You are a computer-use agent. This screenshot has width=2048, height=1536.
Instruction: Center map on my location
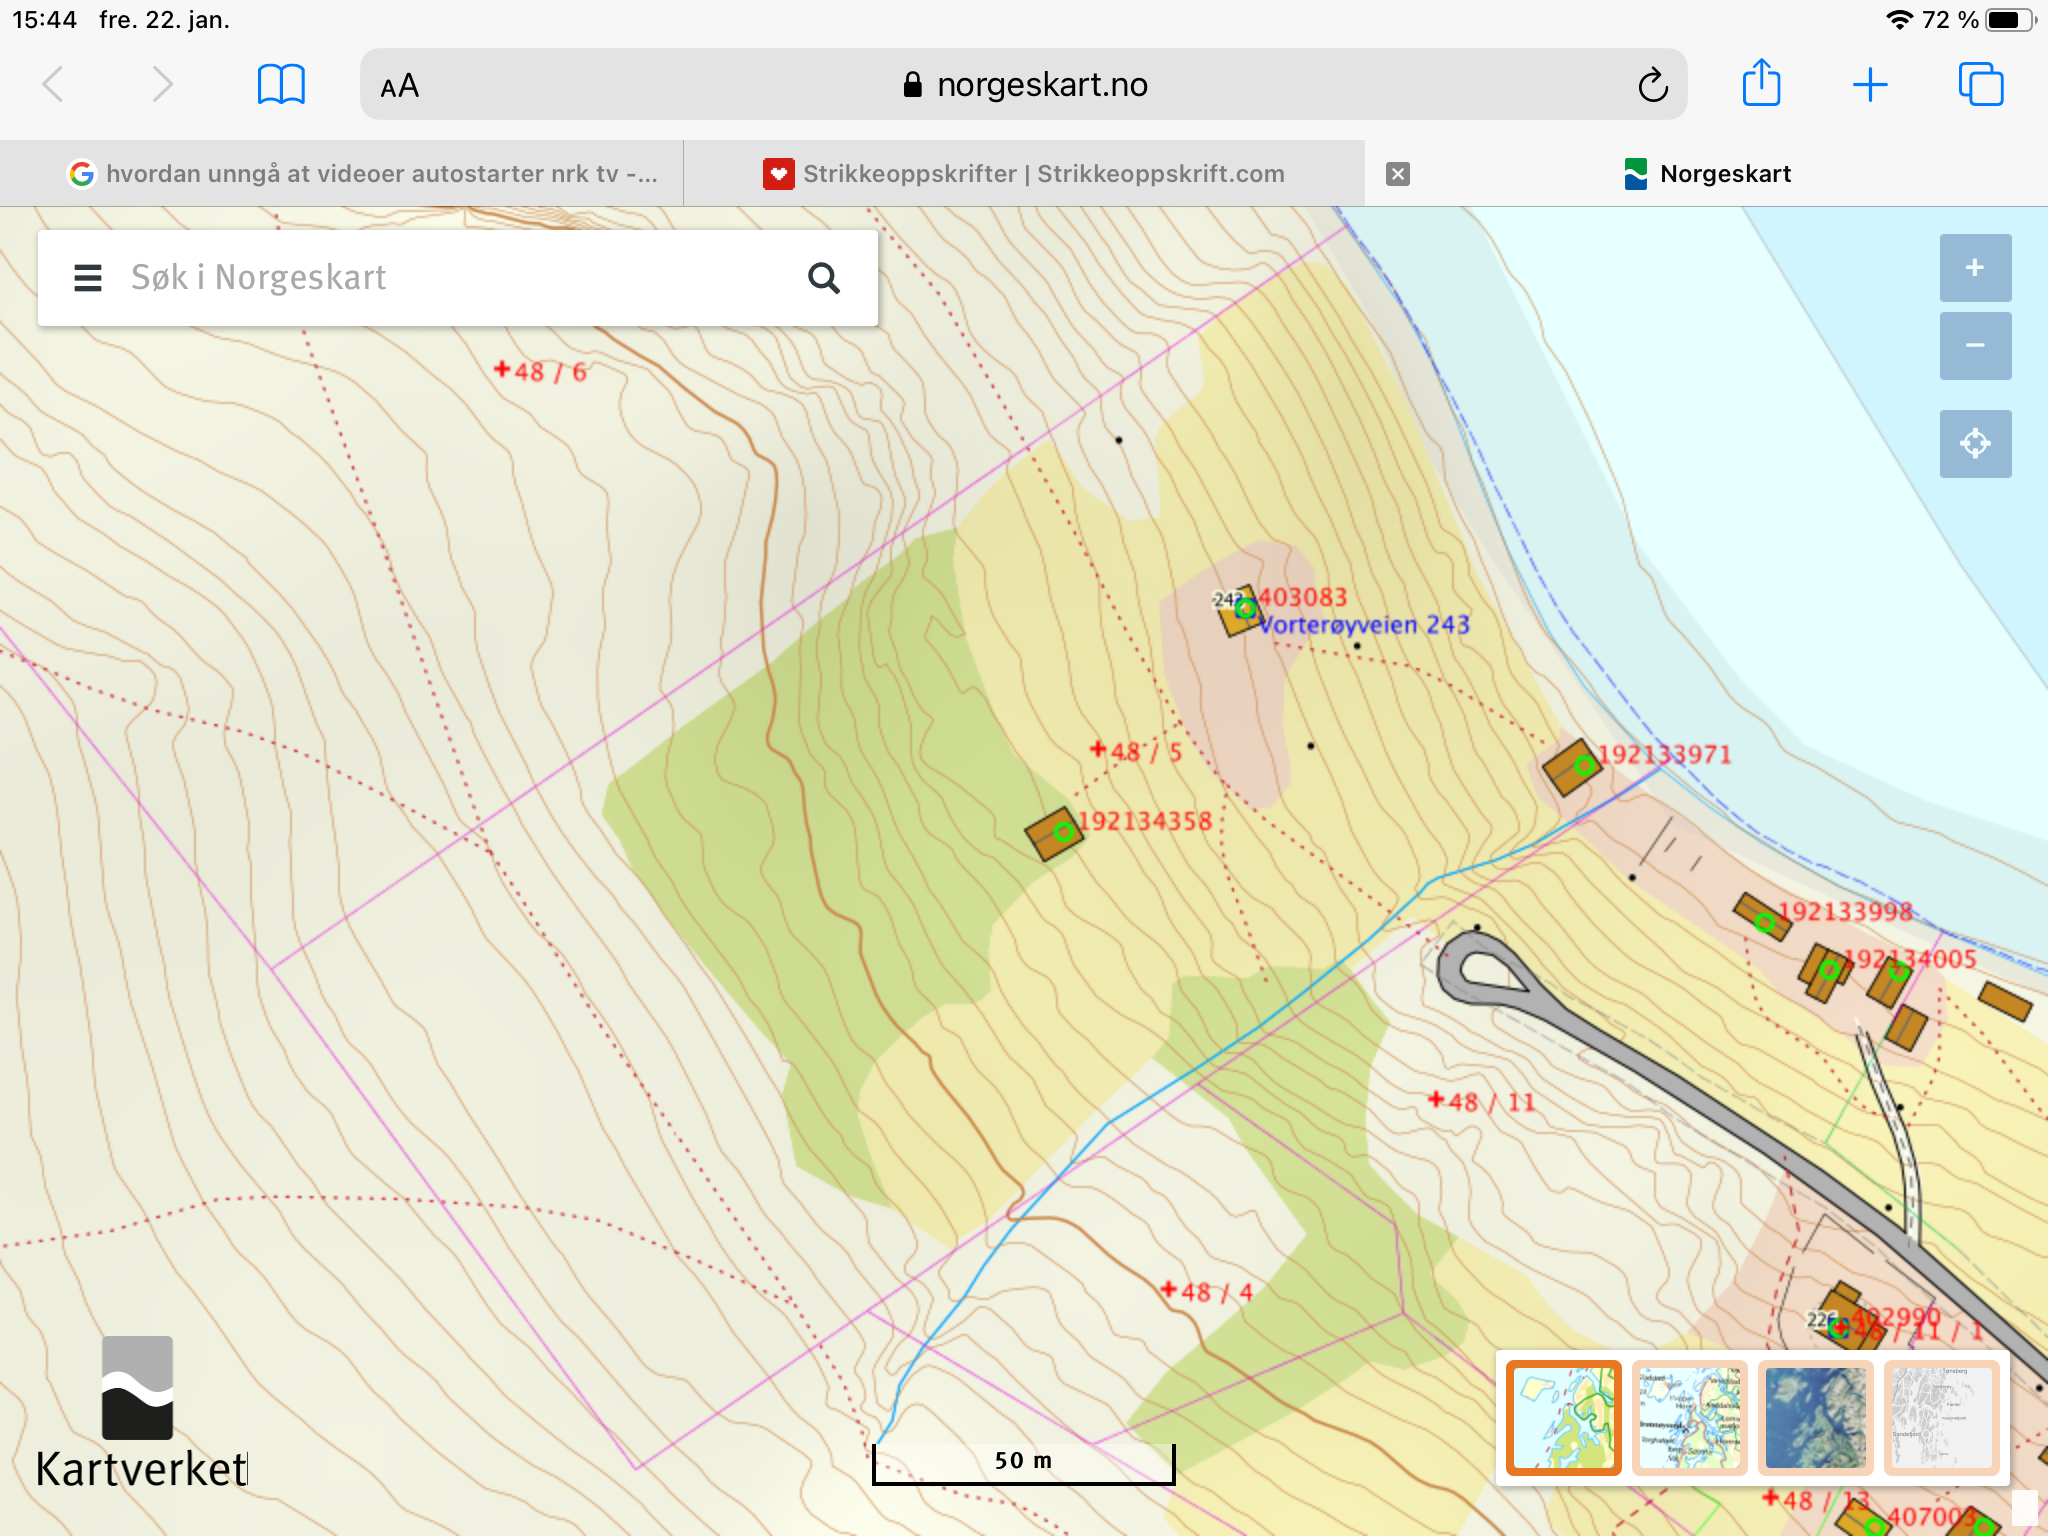click(1975, 443)
